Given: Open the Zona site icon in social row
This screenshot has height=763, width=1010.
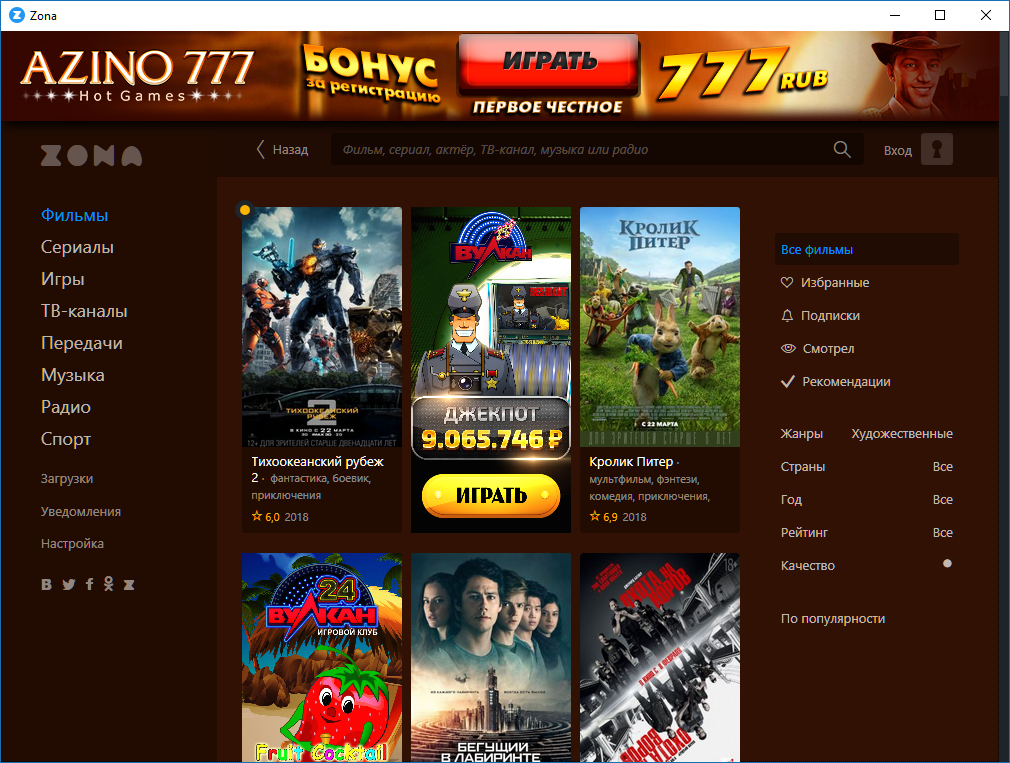Looking at the screenshot, I should click(129, 585).
